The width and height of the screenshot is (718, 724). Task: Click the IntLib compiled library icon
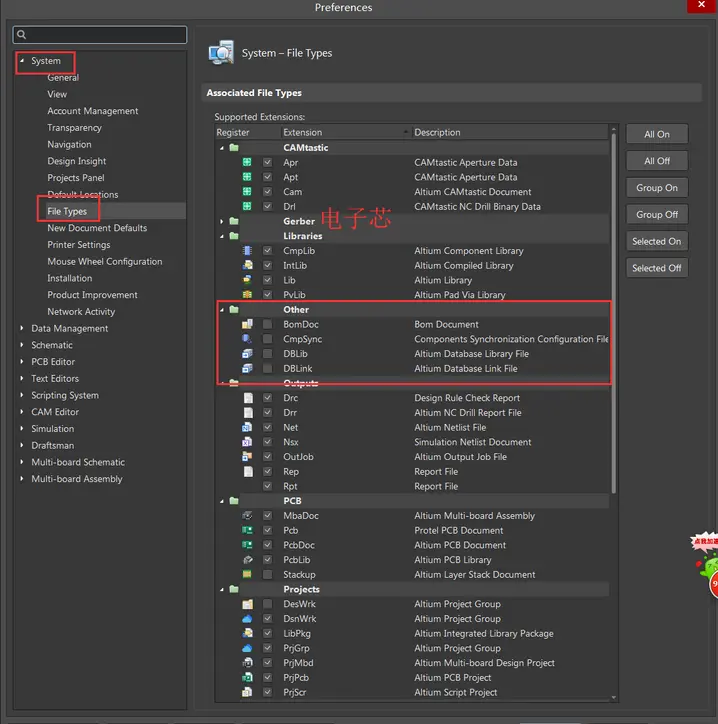point(247,265)
